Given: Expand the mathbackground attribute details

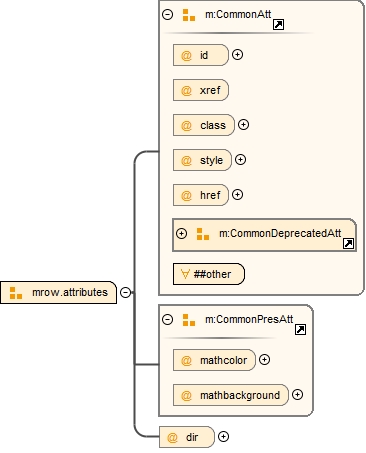Looking at the screenshot, I should [x=297, y=395].
